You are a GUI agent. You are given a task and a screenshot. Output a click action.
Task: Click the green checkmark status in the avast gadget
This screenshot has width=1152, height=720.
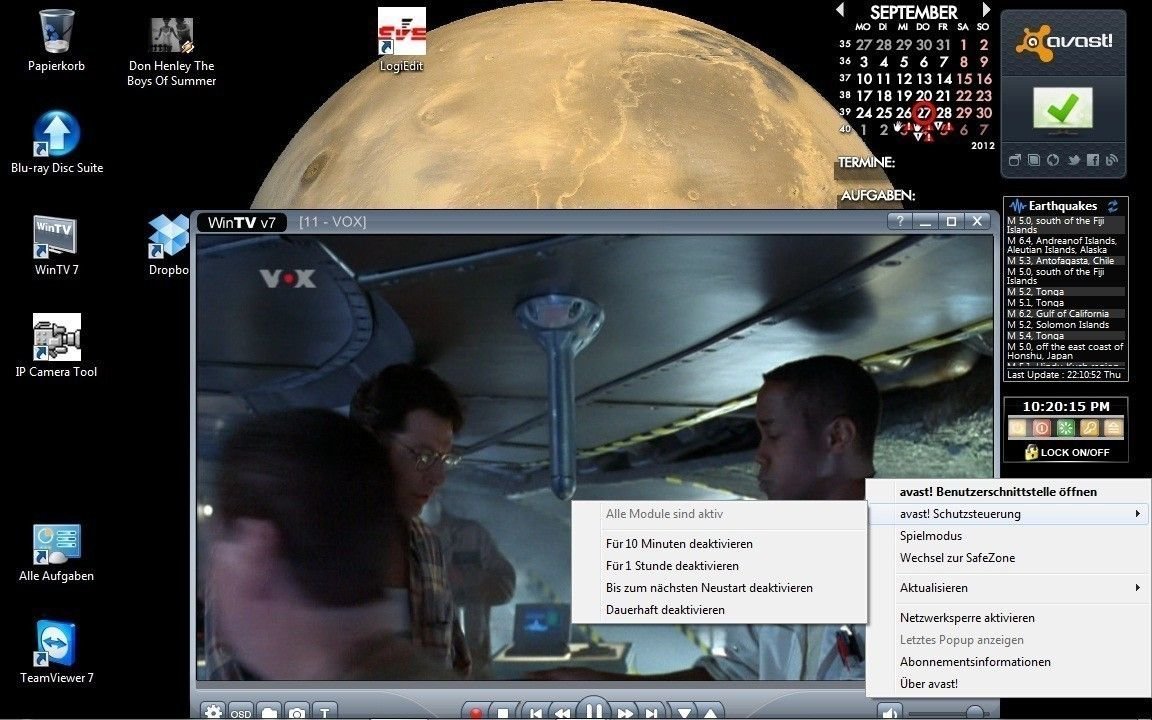1062,109
